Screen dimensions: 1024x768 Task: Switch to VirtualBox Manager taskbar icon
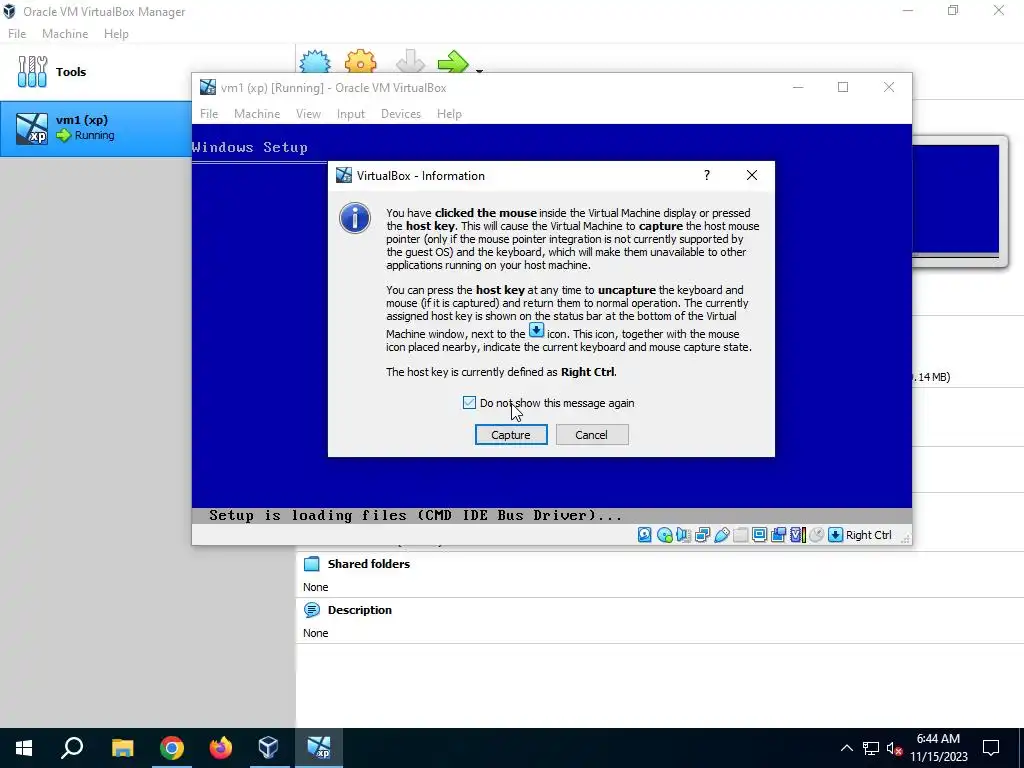click(269, 748)
